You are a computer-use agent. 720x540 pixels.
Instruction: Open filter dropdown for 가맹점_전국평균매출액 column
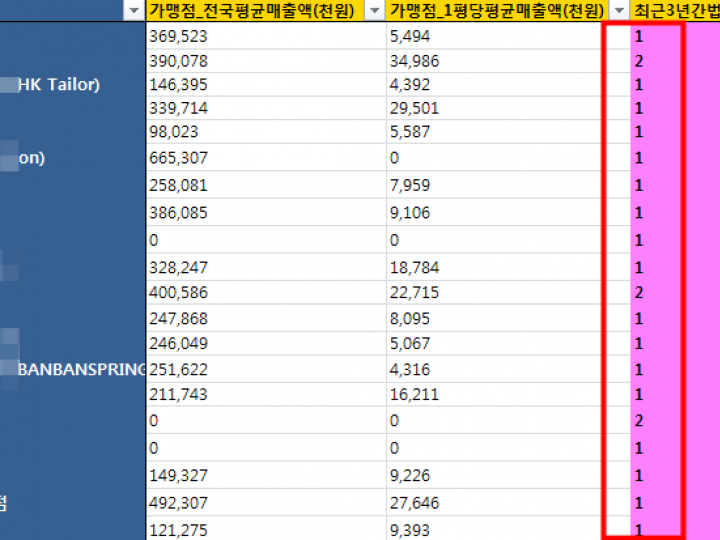pos(375,11)
